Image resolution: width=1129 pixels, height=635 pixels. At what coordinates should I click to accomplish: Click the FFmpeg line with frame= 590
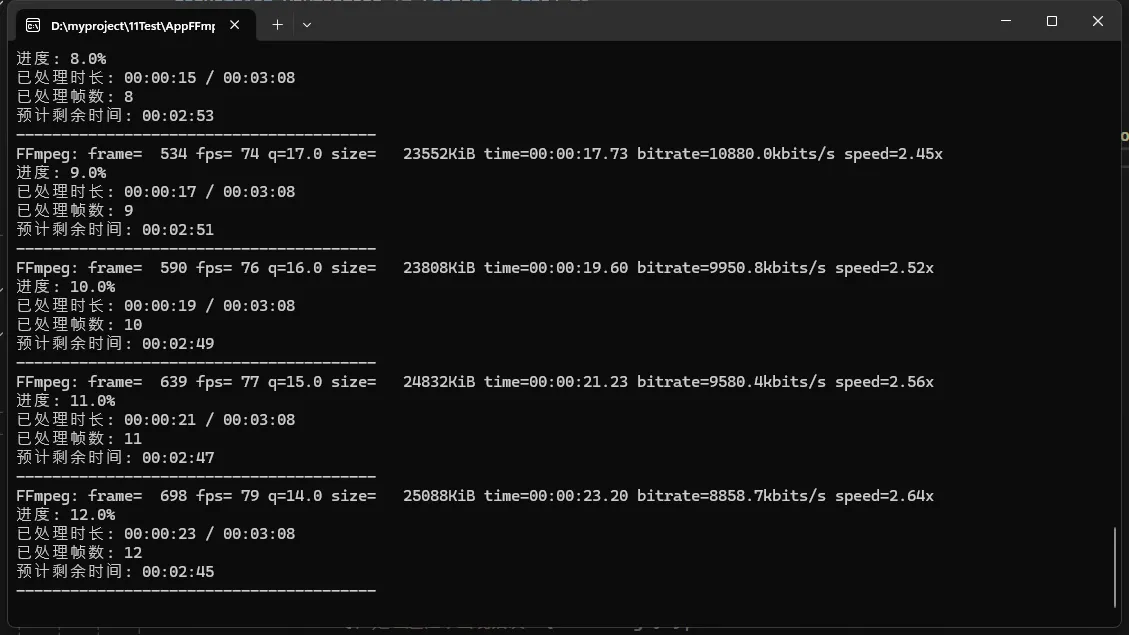[x=475, y=268]
